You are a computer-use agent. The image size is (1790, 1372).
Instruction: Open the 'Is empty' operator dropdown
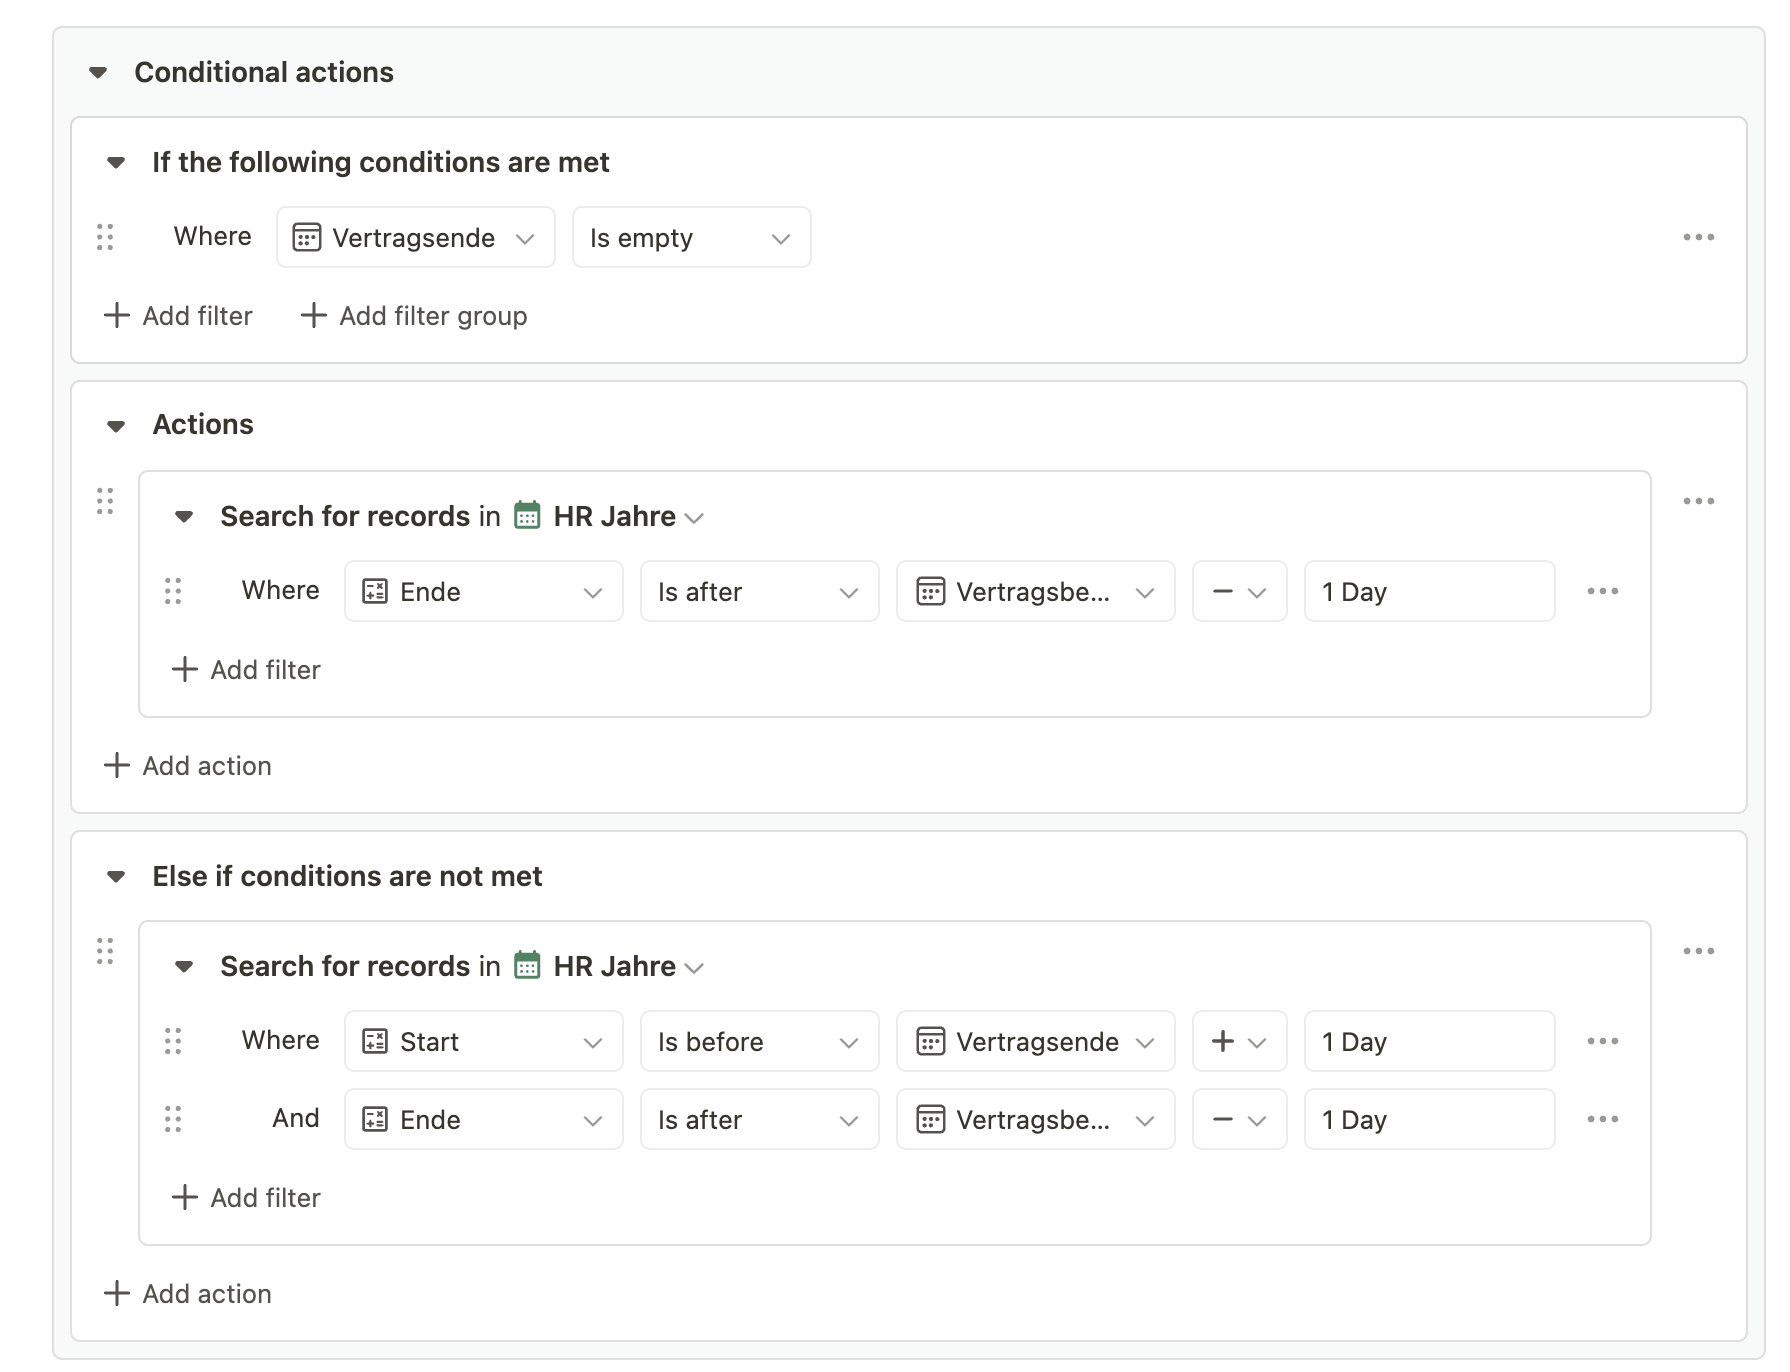pyautogui.click(x=690, y=238)
